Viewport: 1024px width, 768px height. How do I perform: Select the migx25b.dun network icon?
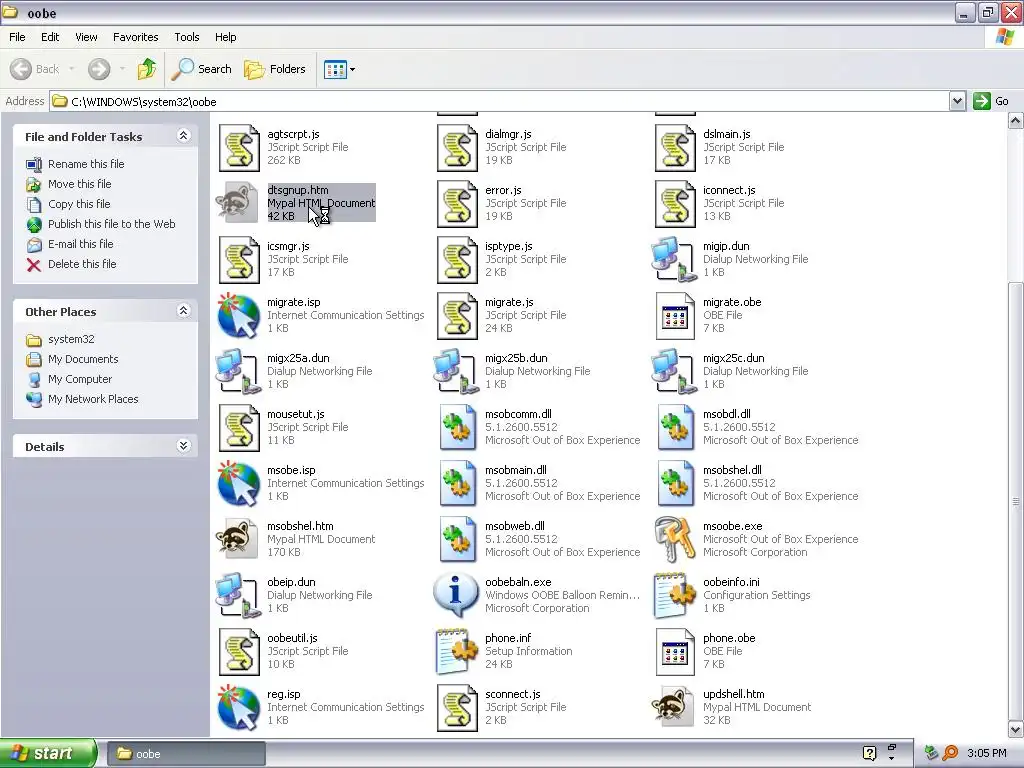click(x=456, y=372)
